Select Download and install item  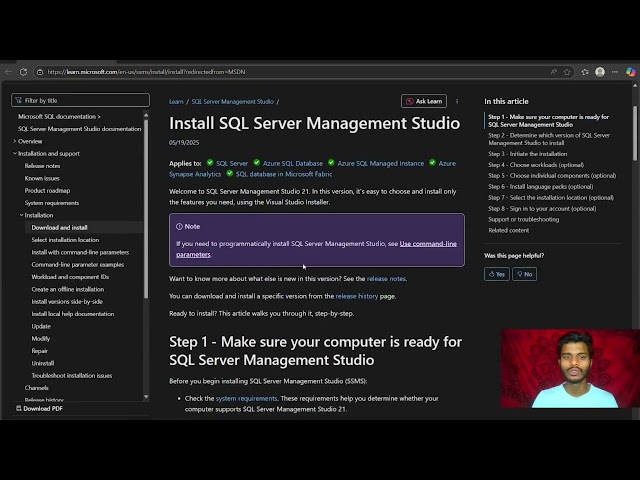point(60,227)
